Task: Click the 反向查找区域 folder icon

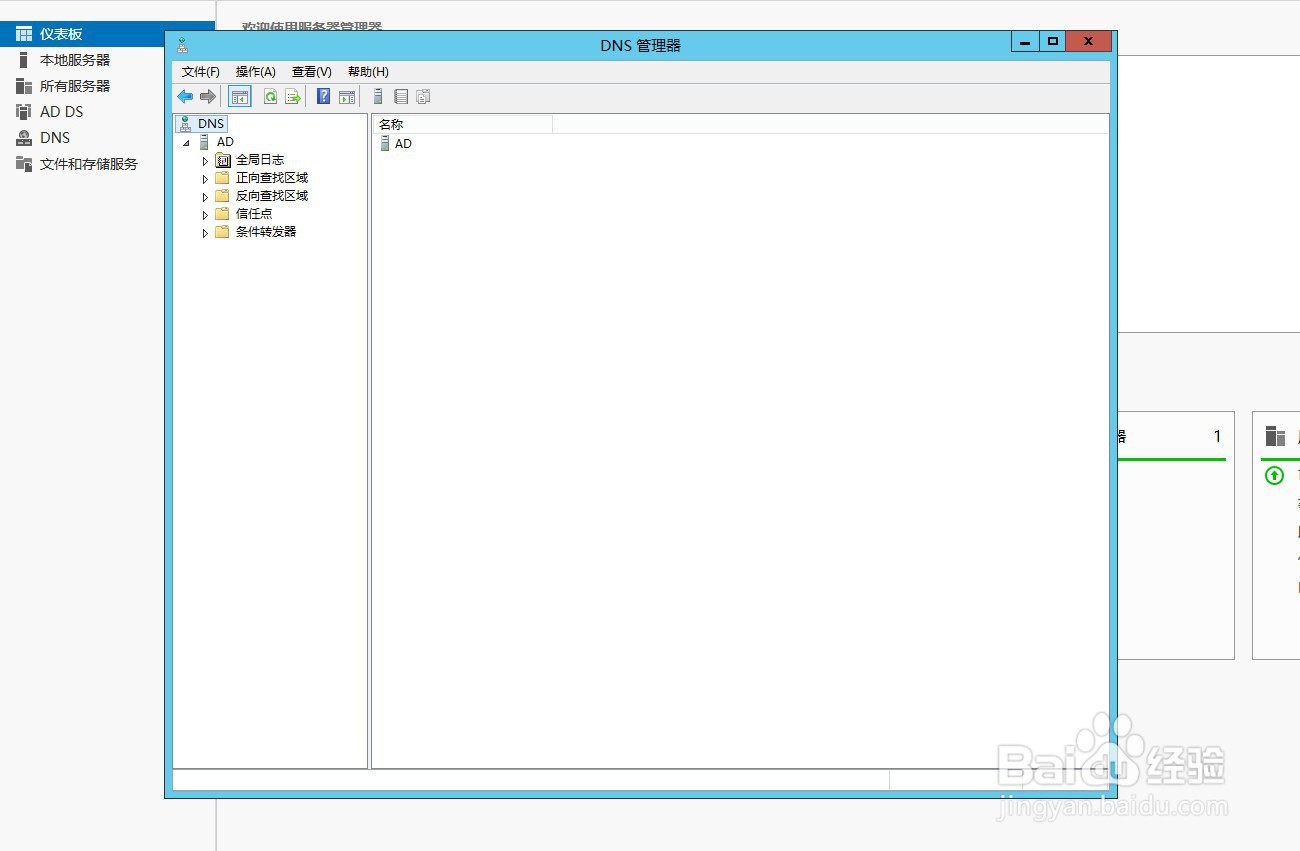Action: pos(223,196)
